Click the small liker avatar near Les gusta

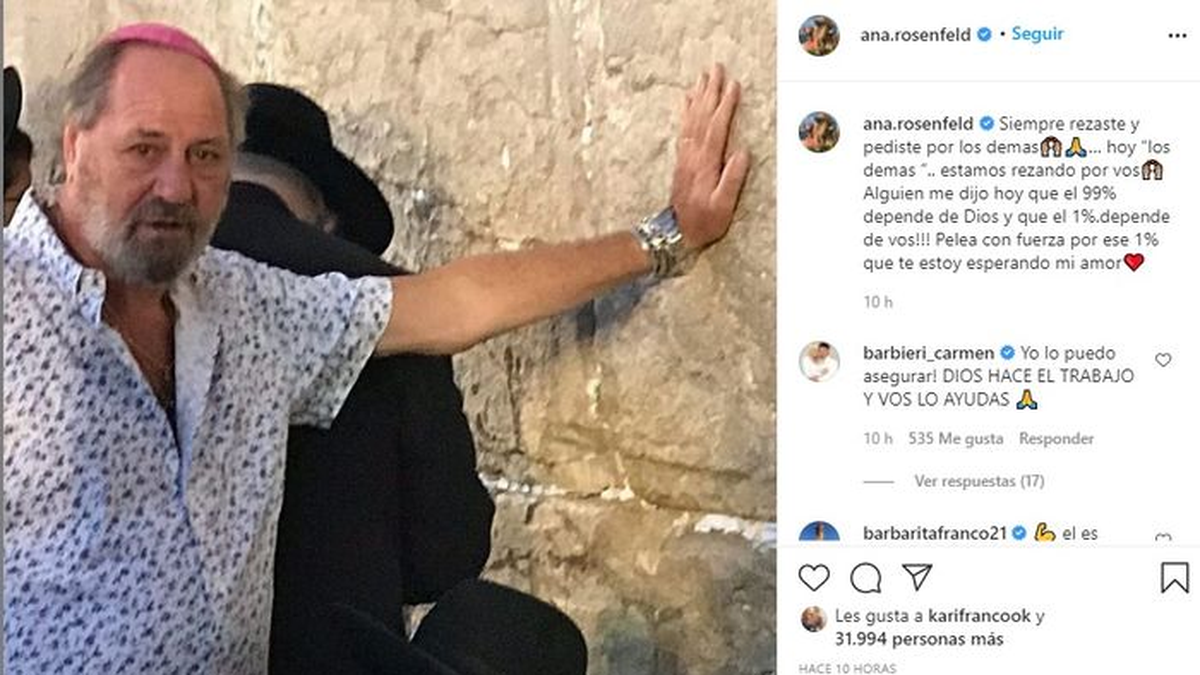click(x=813, y=619)
